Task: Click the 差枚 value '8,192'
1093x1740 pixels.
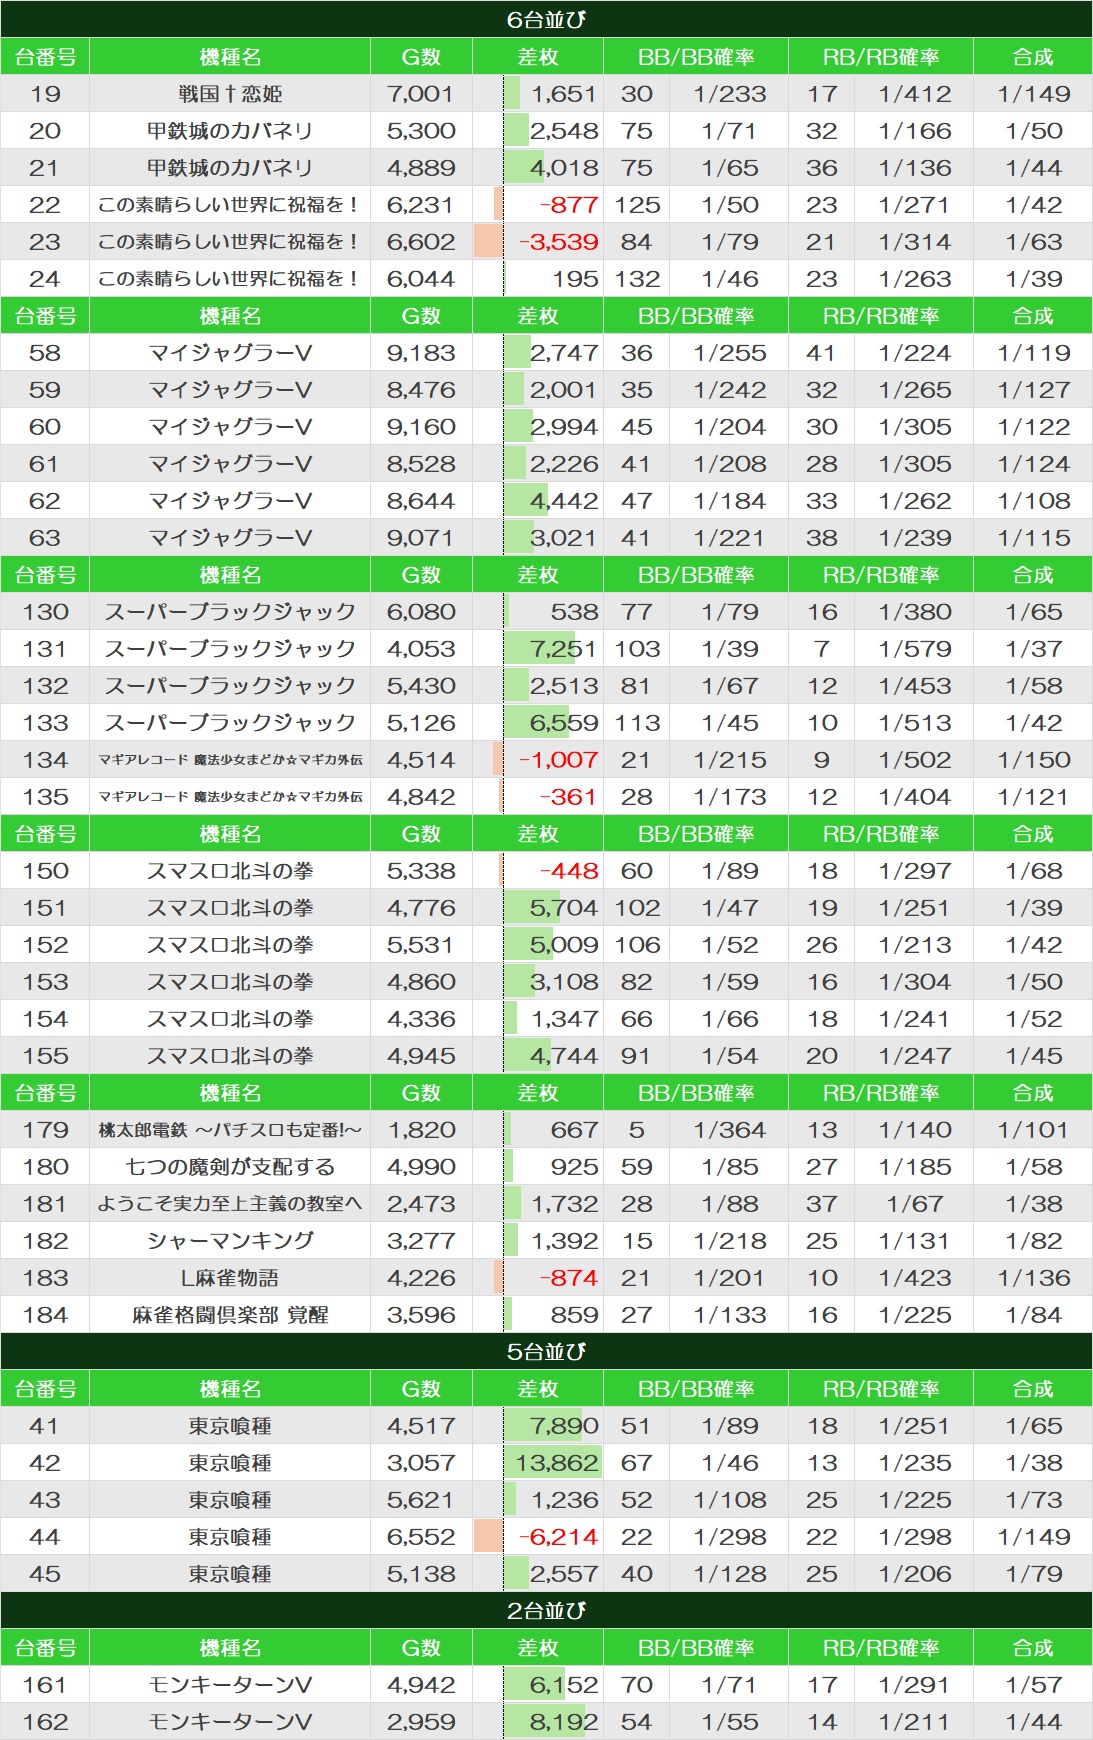Action: coord(564,1722)
